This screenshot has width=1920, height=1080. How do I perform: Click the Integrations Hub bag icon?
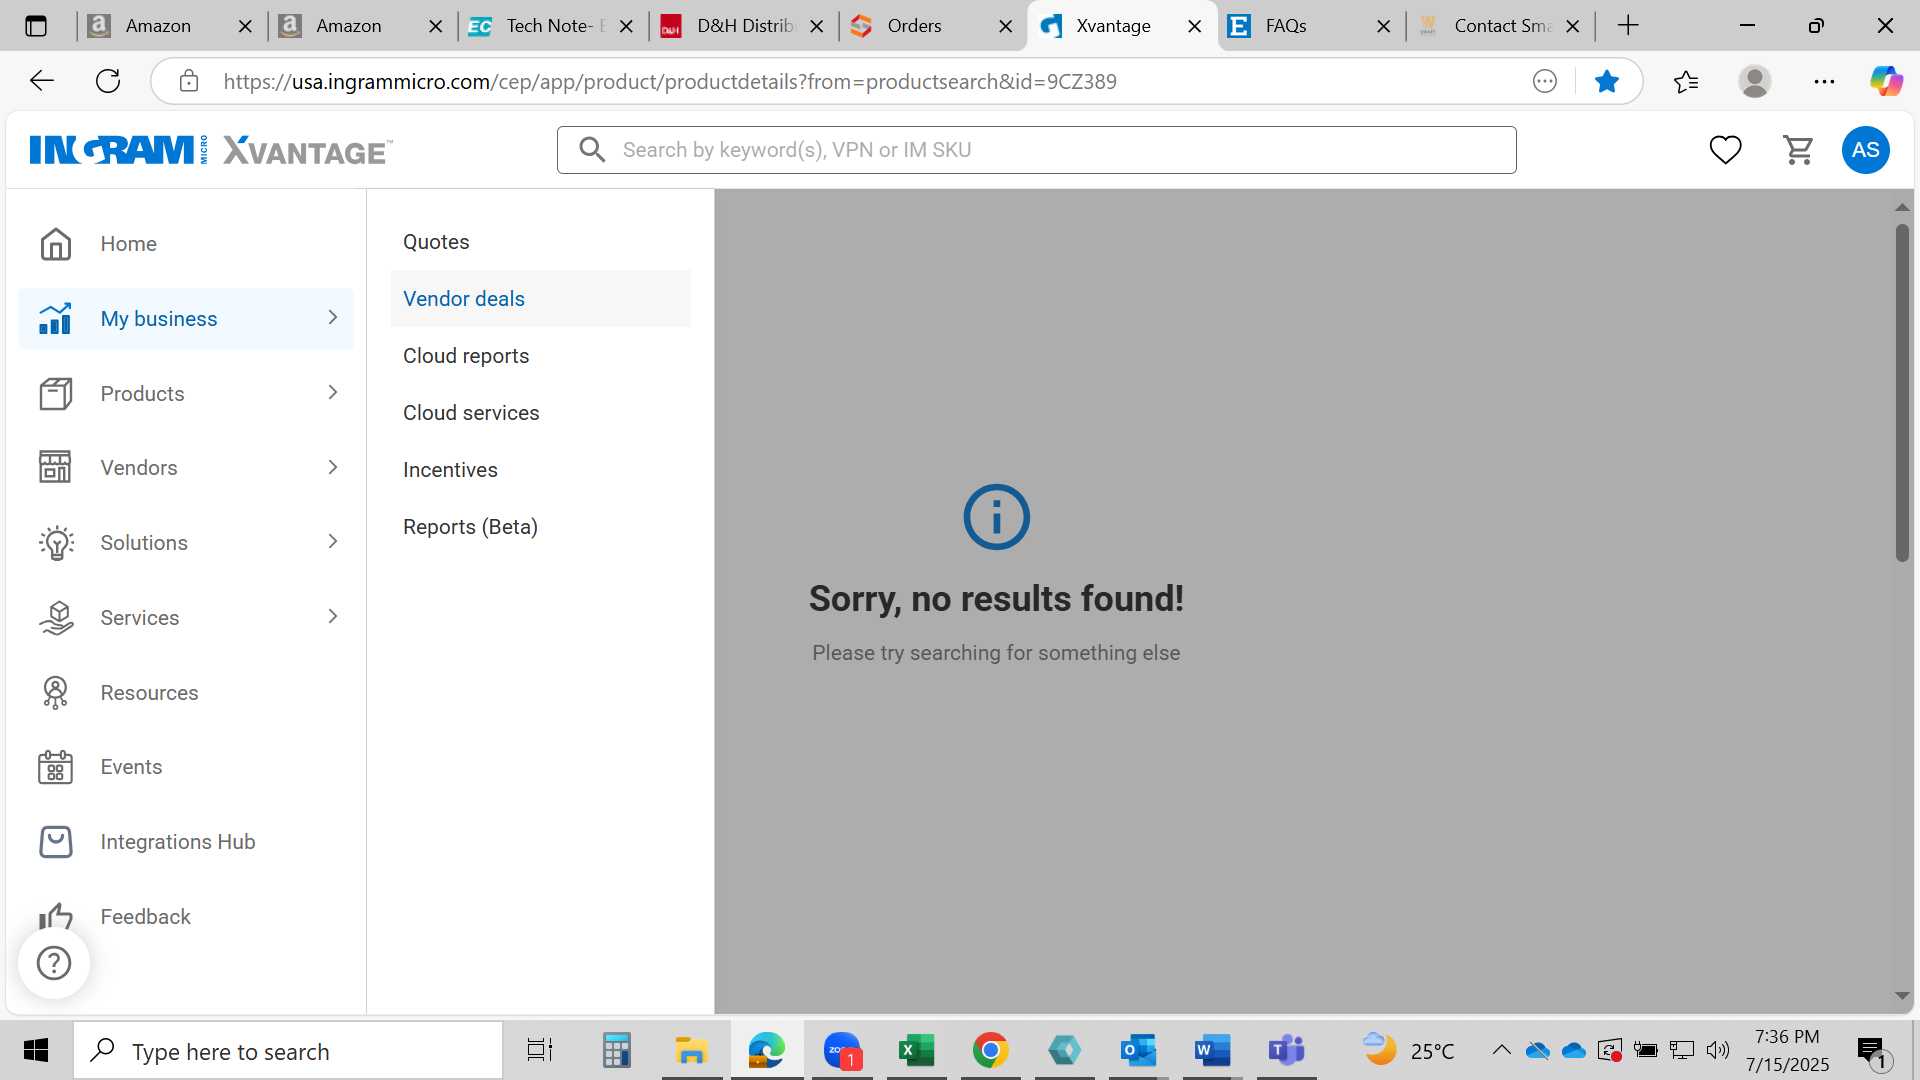tap(56, 842)
